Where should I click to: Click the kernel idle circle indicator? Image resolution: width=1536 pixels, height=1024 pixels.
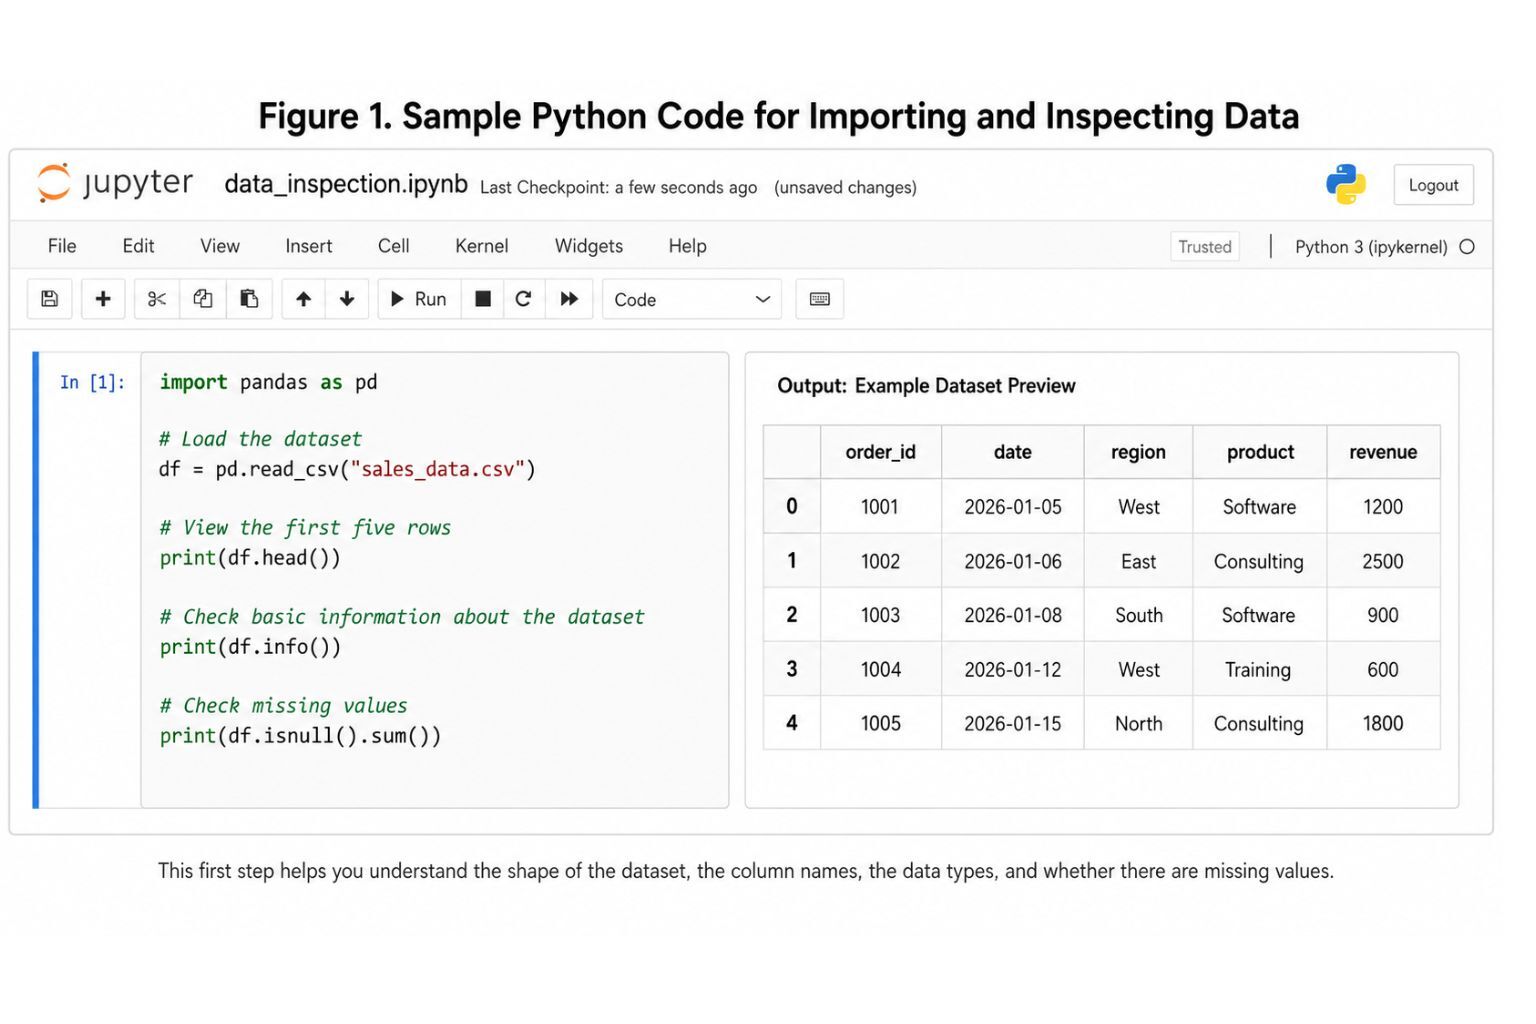pos(1467,247)
